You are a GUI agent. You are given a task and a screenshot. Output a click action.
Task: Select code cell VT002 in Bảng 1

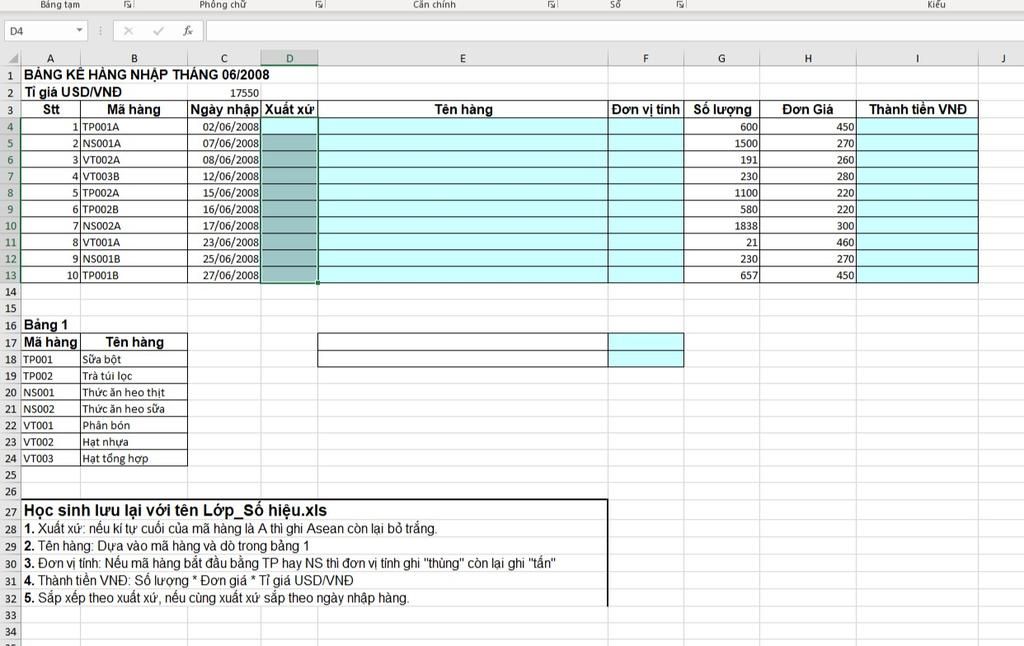(50, 442)
